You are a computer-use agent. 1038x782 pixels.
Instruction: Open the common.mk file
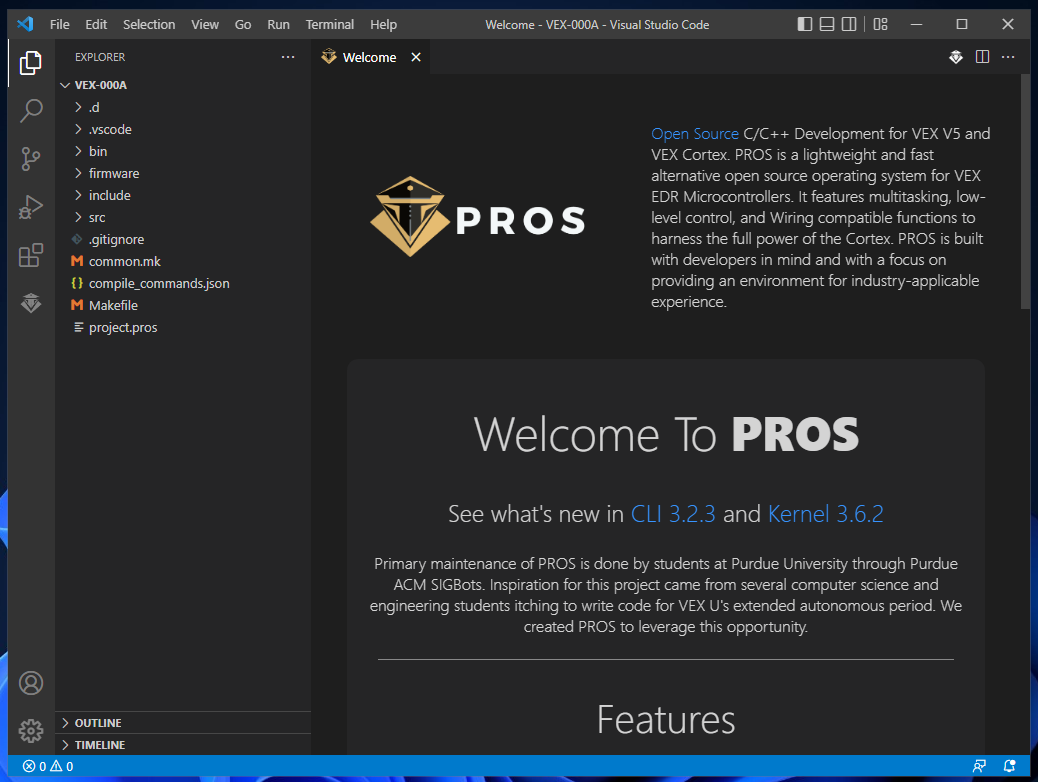click(183, 262)
